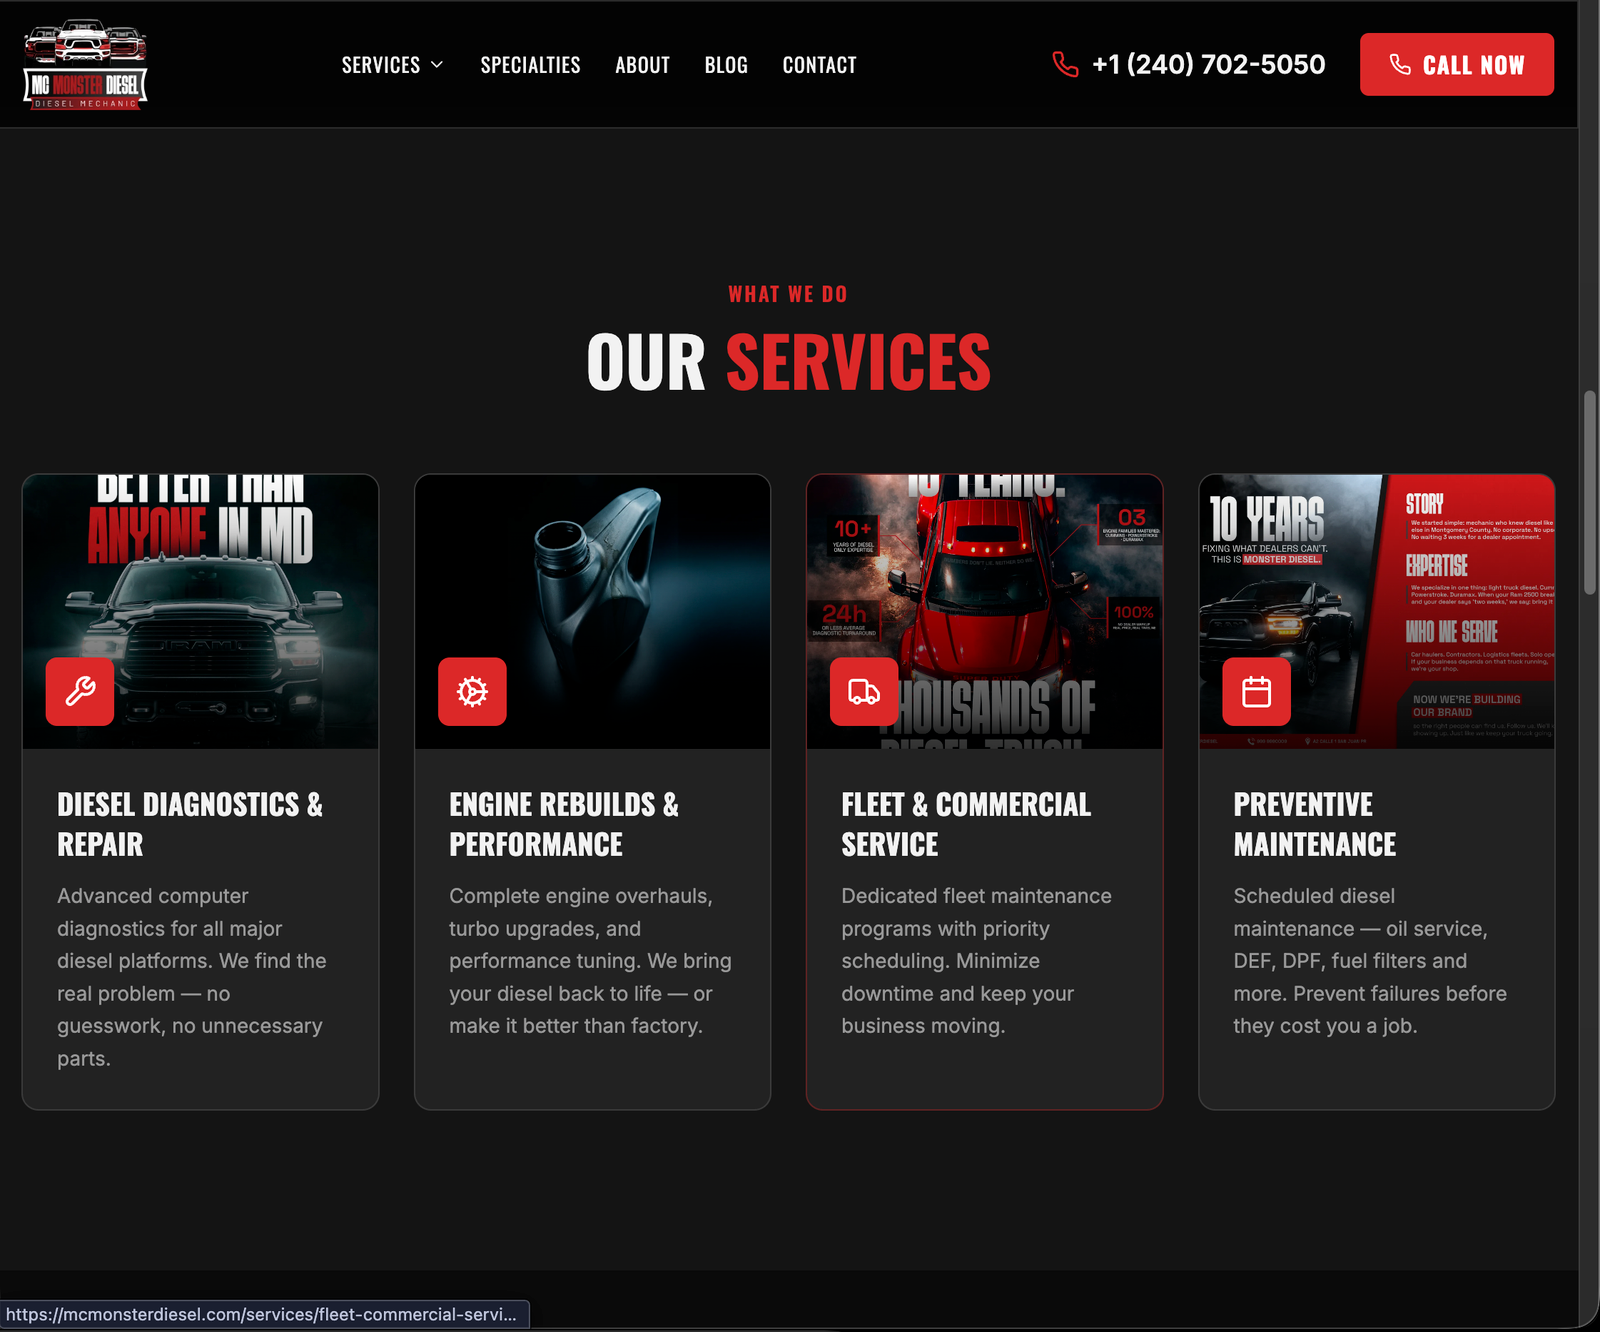This screenshot has height=1332, width=1600.
Task: Navigate to the Contact page
Action: point(819,65)
